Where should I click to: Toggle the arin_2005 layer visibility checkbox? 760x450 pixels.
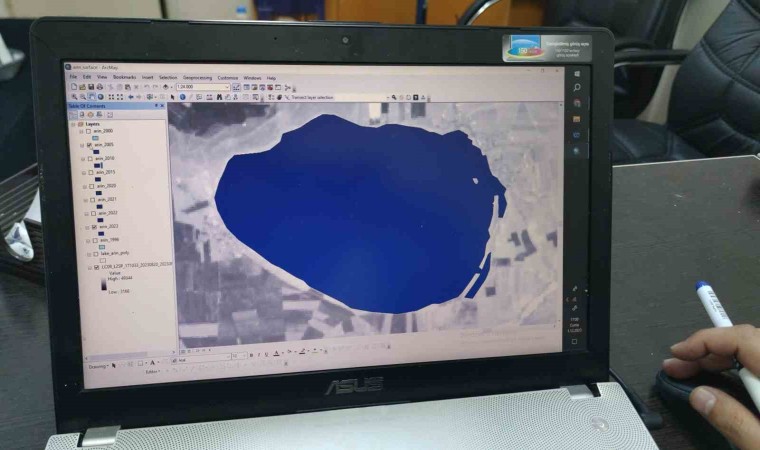tap(88, 145)
